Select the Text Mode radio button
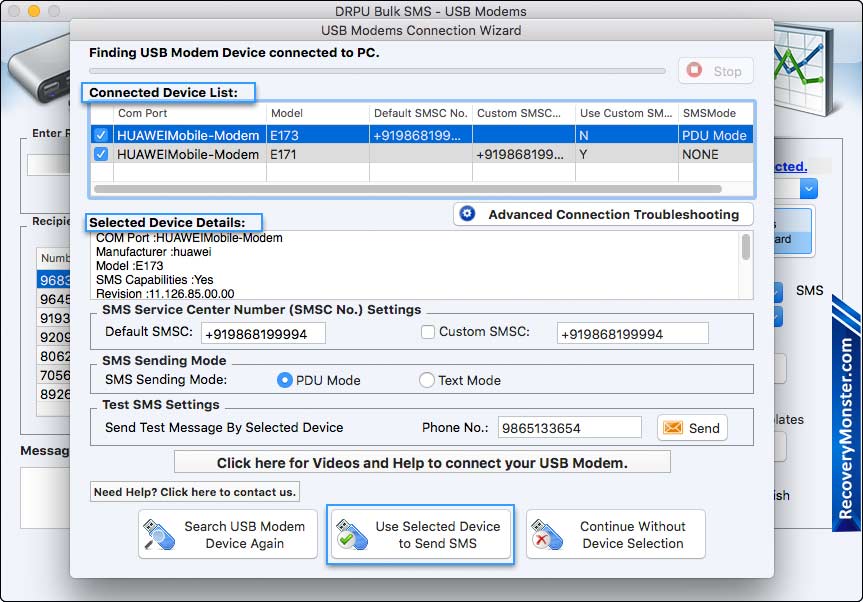 click(x=427, y=380)
